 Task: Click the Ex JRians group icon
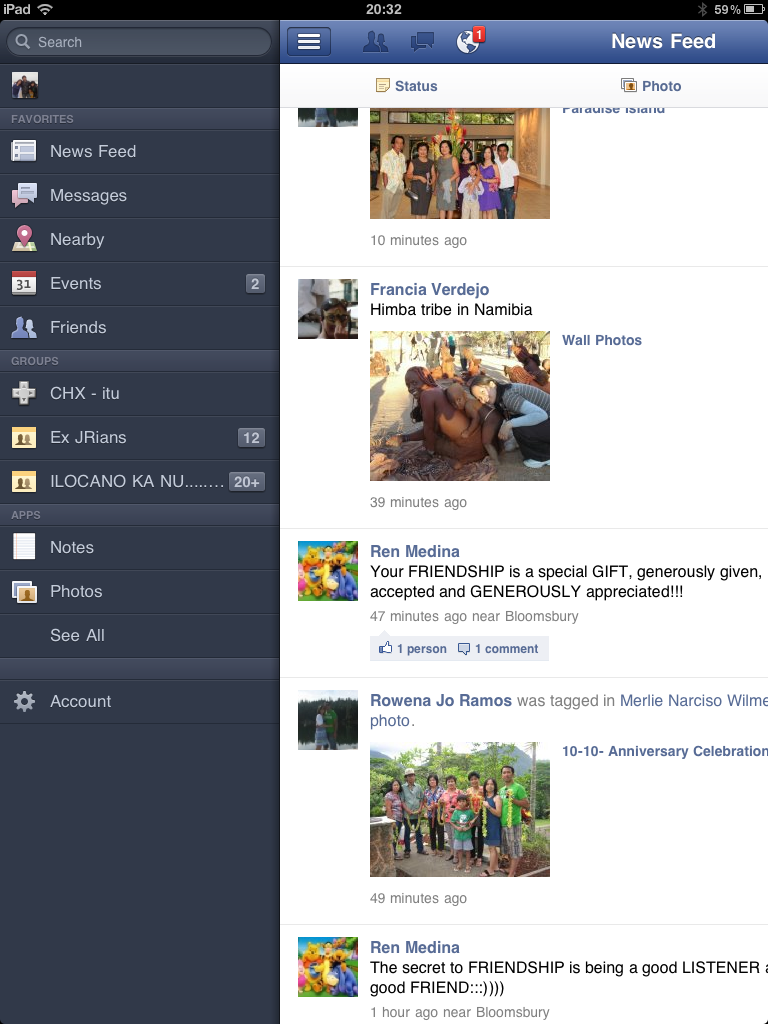click(x=24, y=438)
